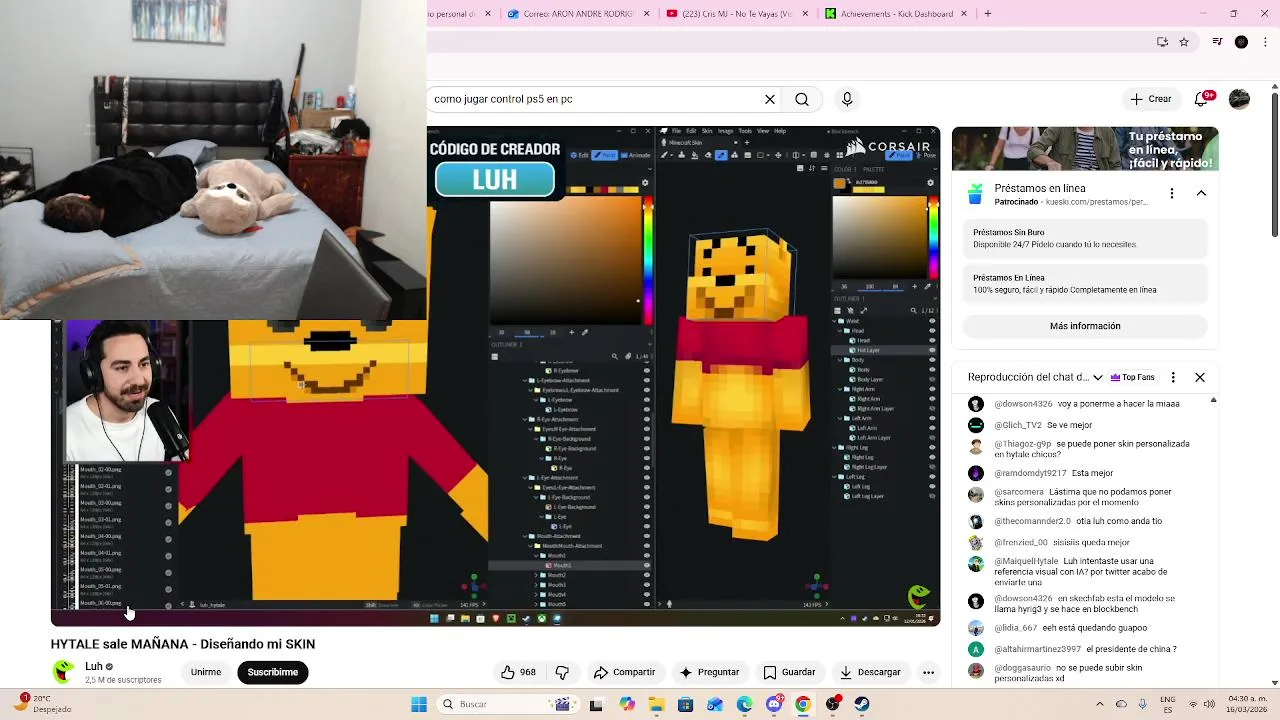Click the Descargar button

click(x=870, y=672)
